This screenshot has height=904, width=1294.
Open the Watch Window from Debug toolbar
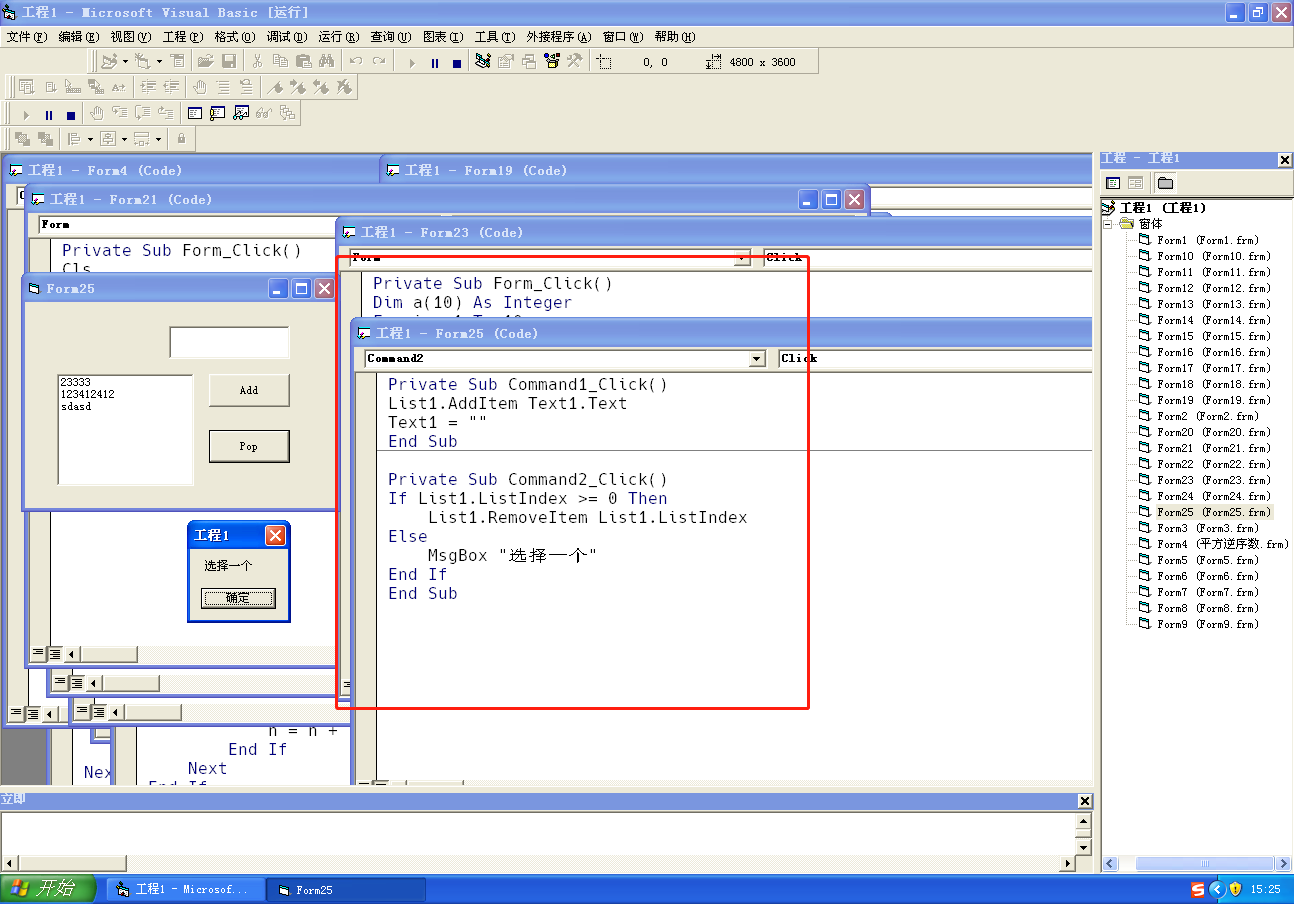point(241,113)
